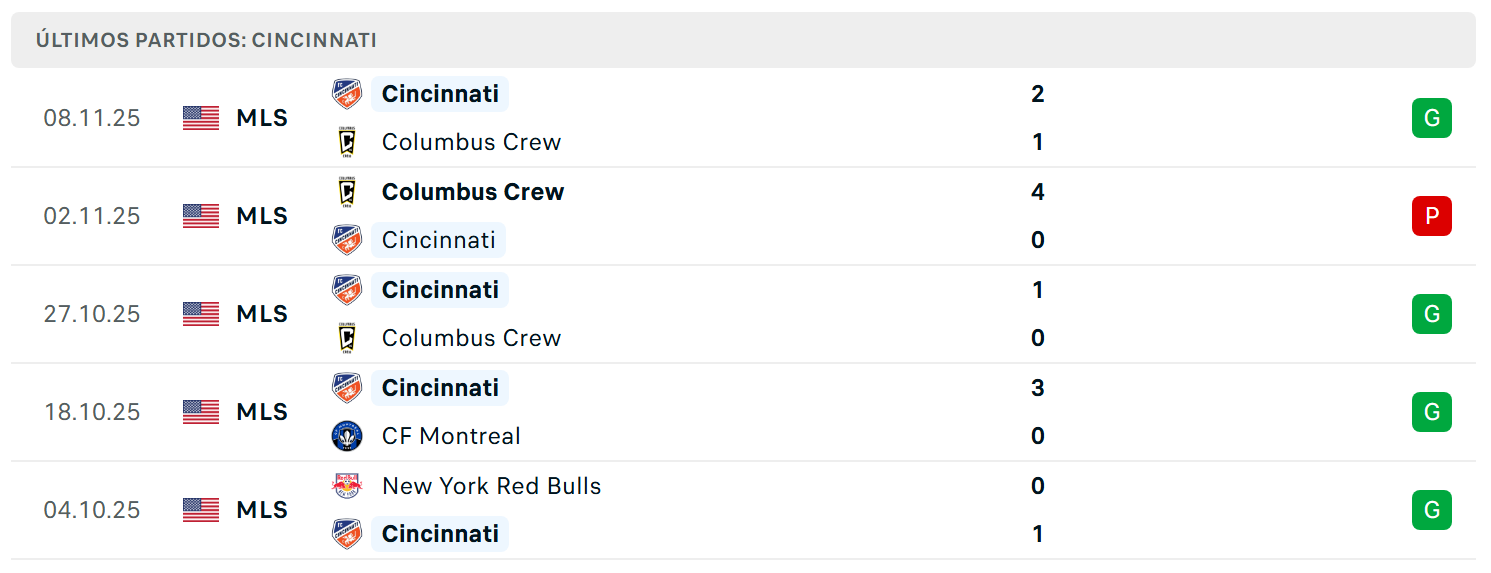Click CF Montreal team logo
Screen dimensions: 1491x573
[347, 436]
